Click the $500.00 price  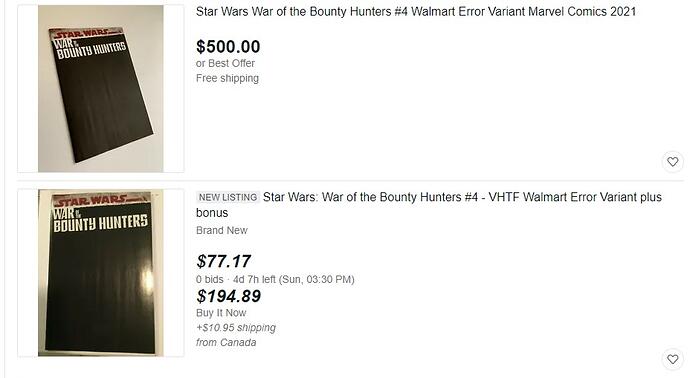tap(228, 47)
